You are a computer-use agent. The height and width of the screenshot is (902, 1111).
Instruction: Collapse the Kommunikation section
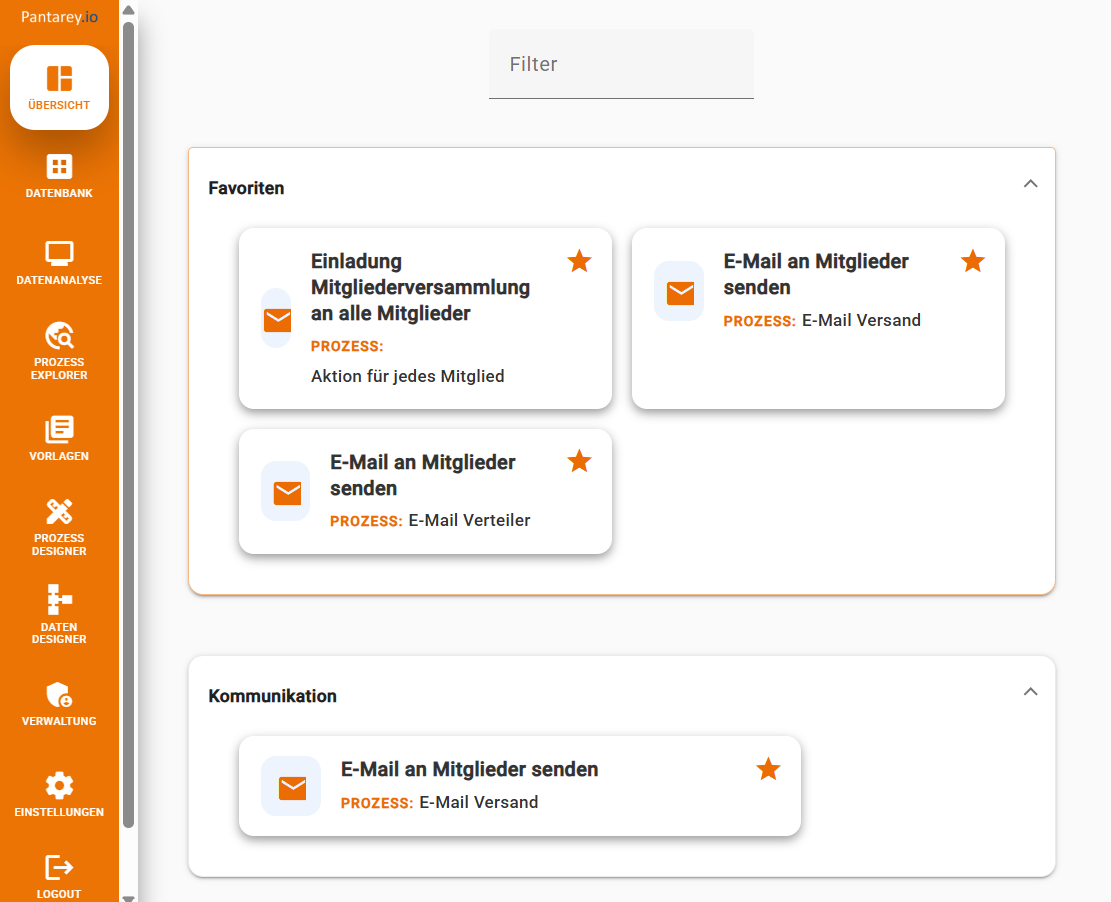pos(1030,691)
